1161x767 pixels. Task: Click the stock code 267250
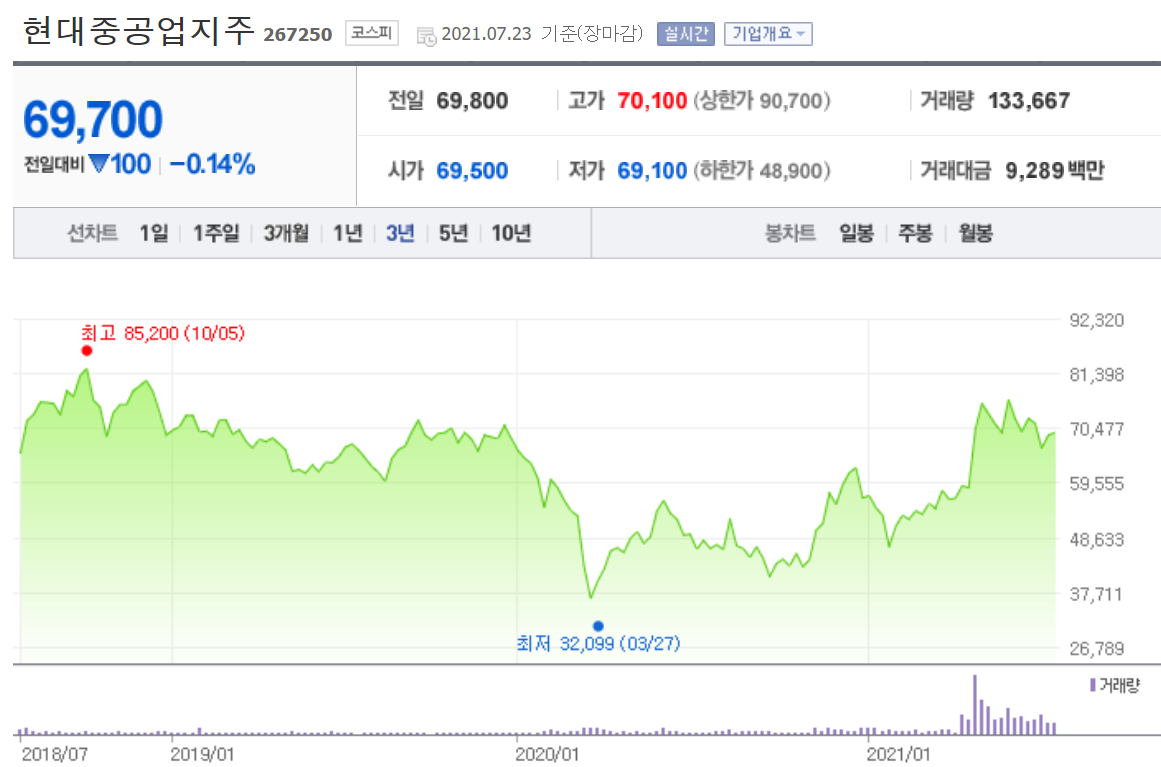pos(298,35)
